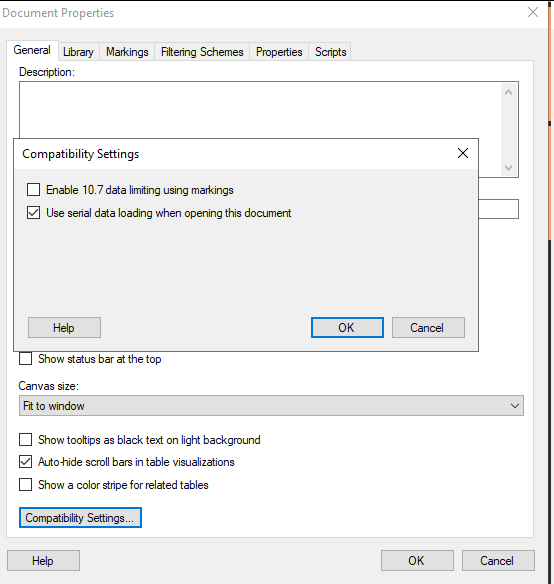Enable tooltips as black text on light background
The height and width of the screenshot is (584, 554).
[x=25, y=439]
